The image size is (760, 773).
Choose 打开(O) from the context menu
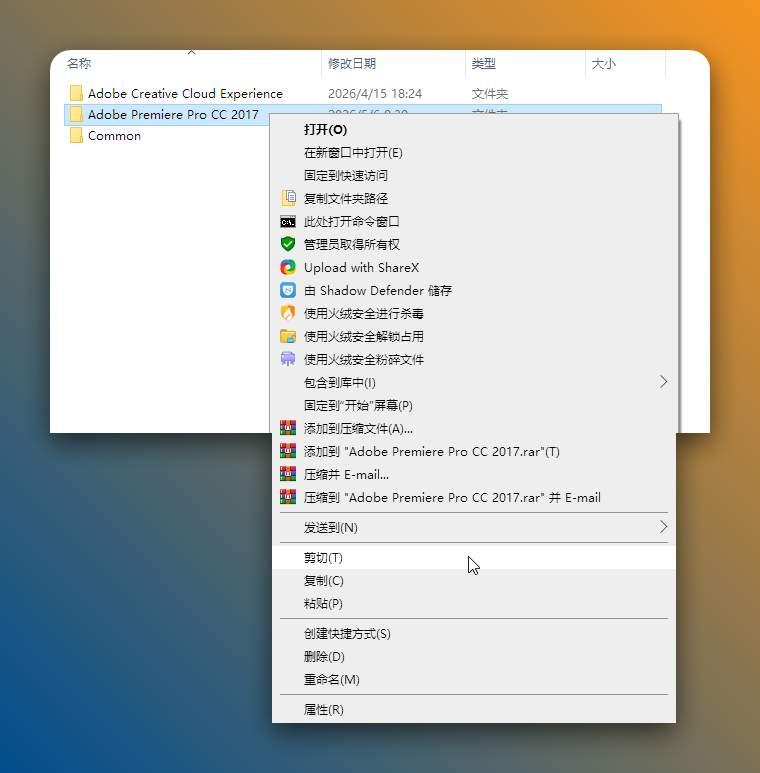[x=474, y=130]
